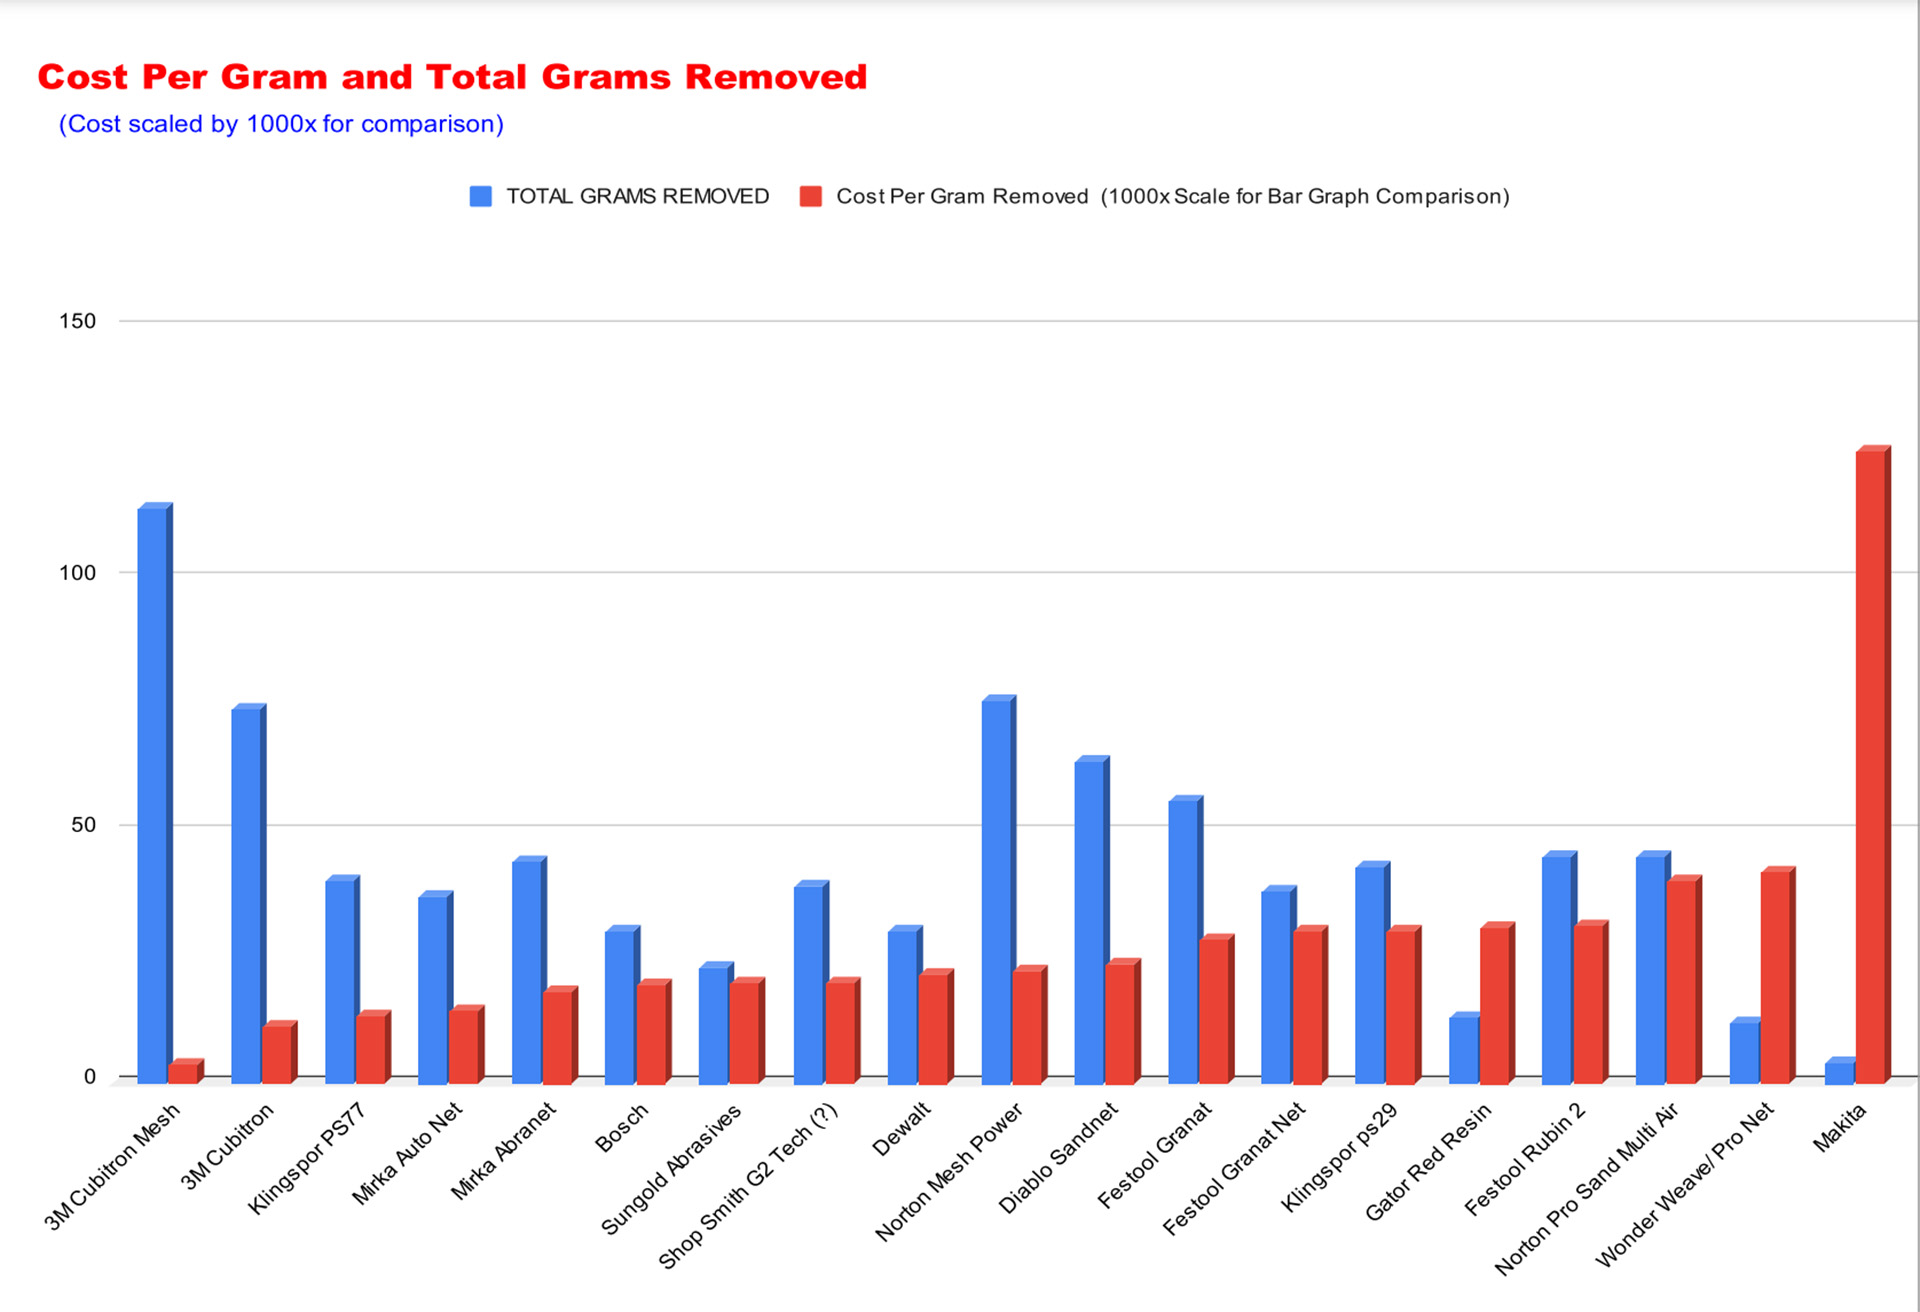Select the red bar for Festool Rubin 2
Image resolution: width=1920 pixels, height=1312 pixels.
[x=1591, y=1003]
